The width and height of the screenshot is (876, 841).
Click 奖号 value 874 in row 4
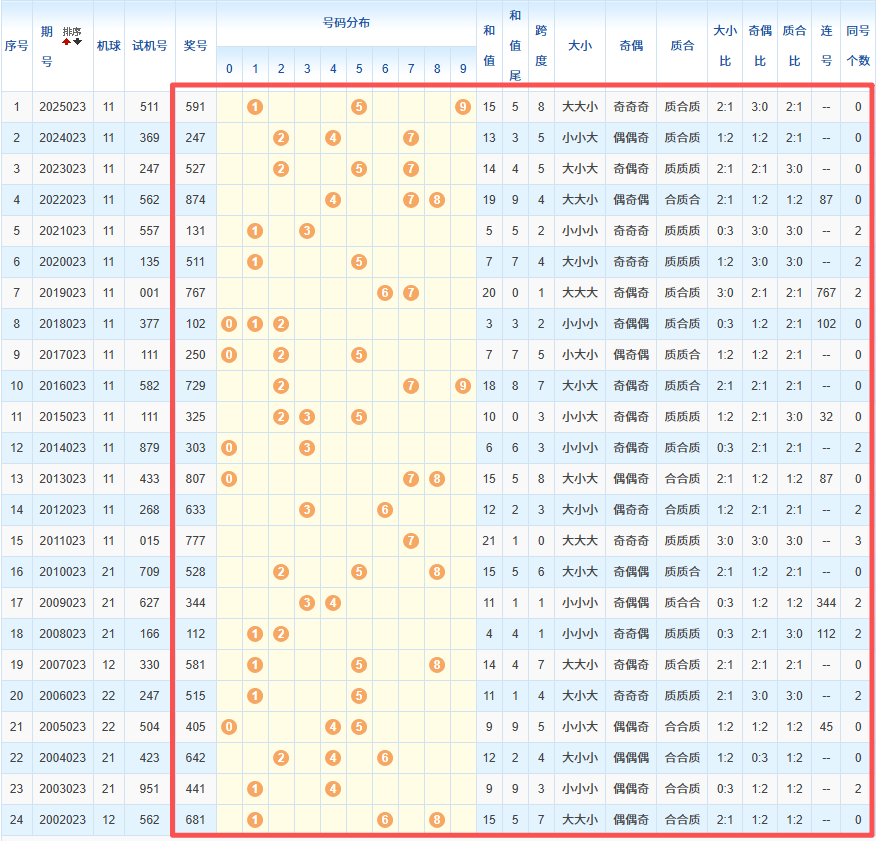coord(196,200)
